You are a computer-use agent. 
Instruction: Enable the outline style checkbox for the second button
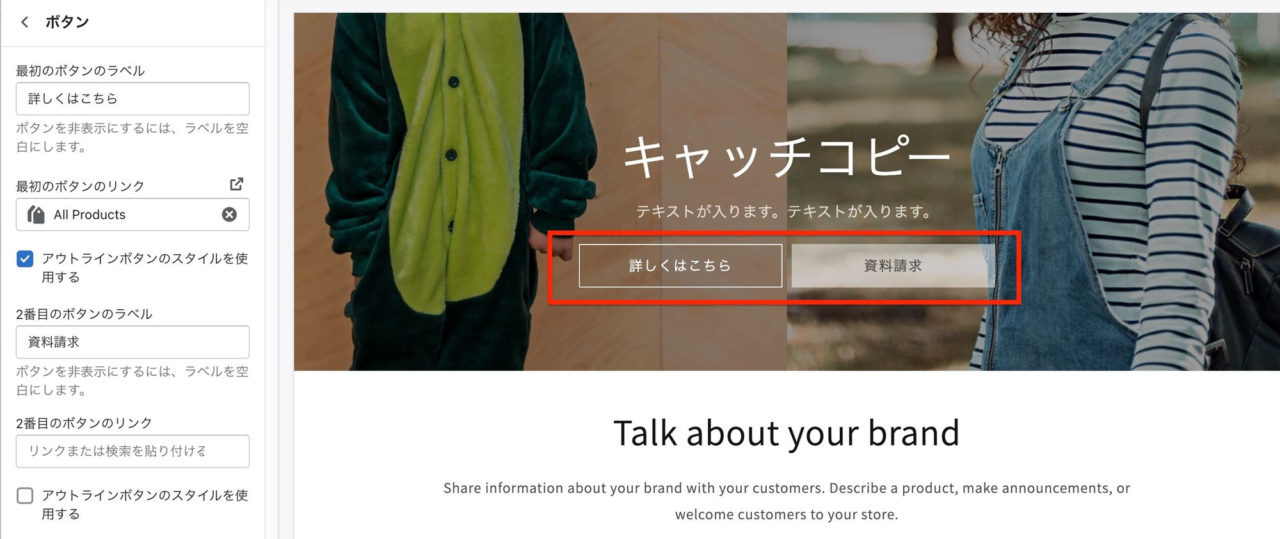pyautogui.click(x=25, y=496)
